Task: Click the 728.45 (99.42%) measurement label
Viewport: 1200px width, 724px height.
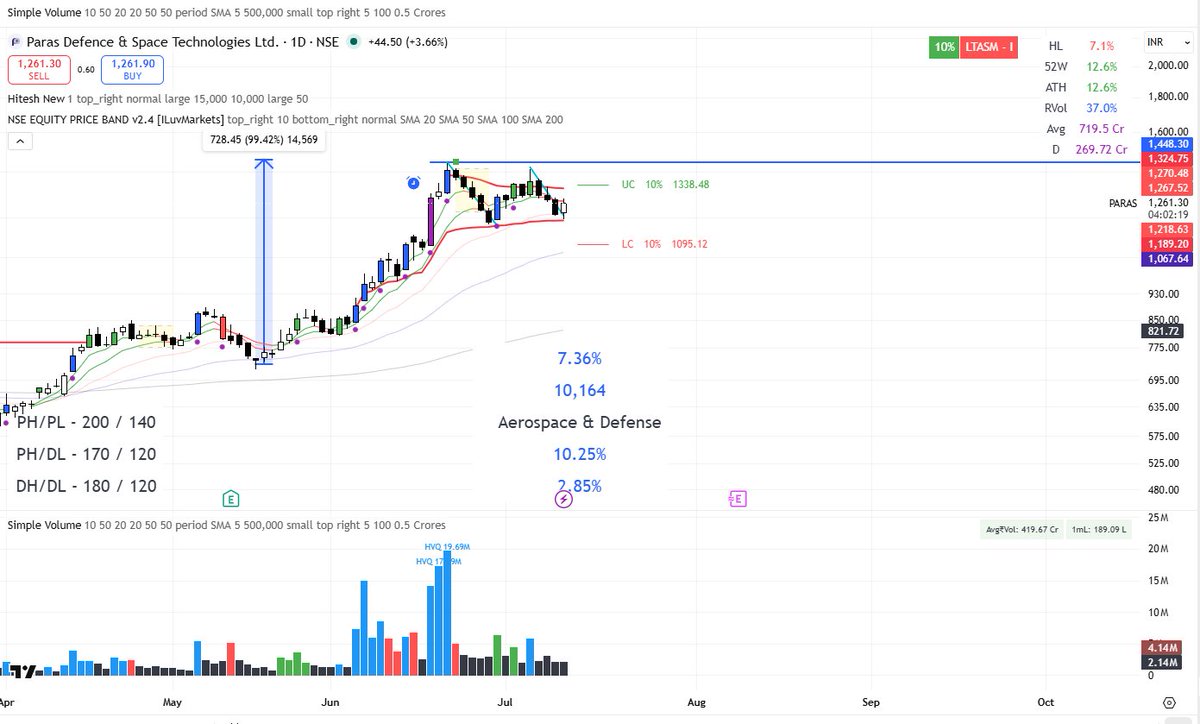Action: pyautogui.click(x=264, y=141)
